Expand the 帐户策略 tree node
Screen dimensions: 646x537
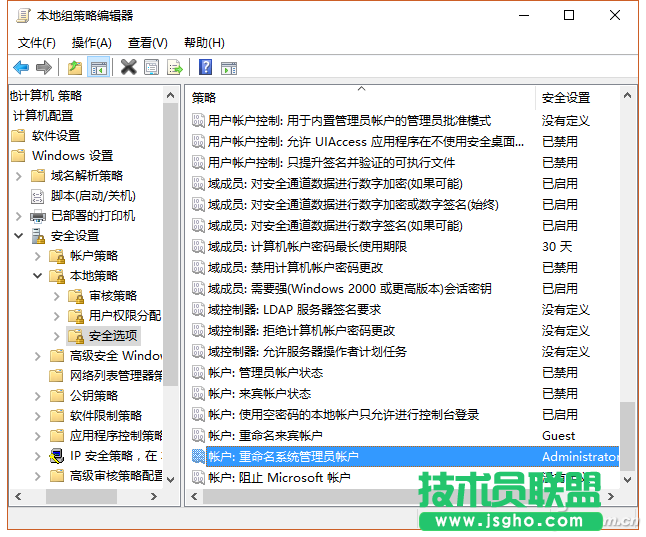[x=37, y=256]
